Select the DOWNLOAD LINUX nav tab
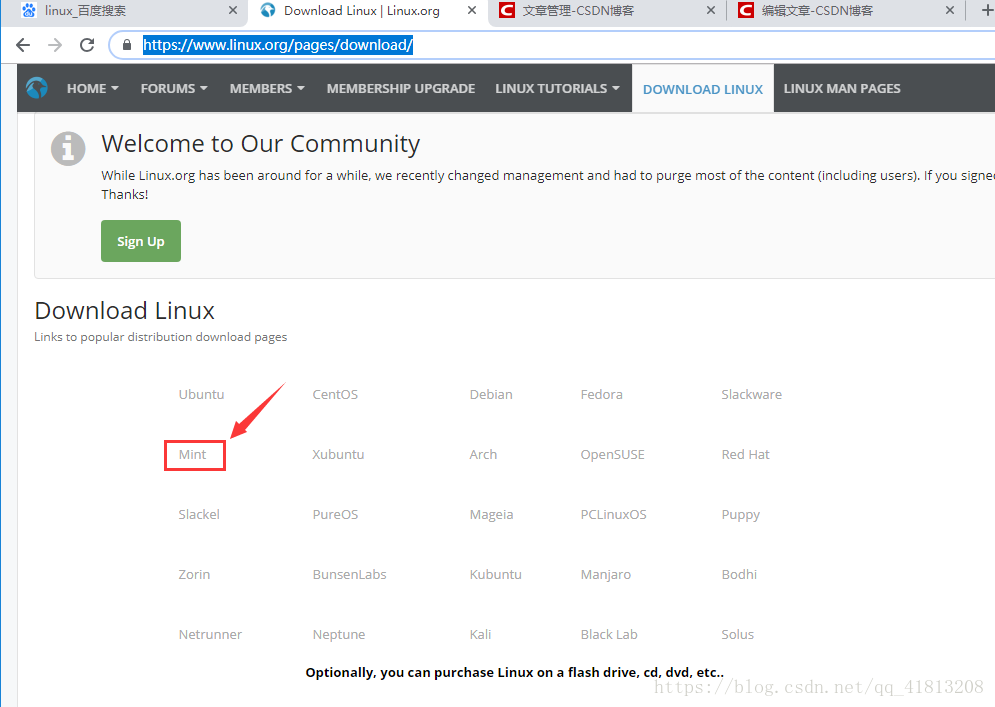 click(x=703, y=89)
